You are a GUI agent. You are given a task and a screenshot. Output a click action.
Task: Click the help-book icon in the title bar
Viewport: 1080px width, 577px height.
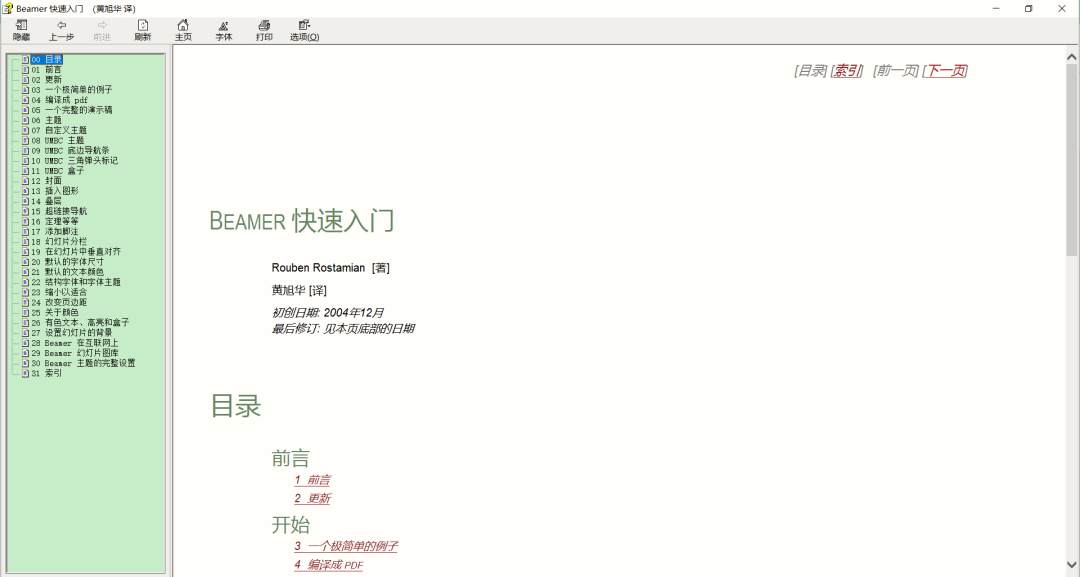8,8
